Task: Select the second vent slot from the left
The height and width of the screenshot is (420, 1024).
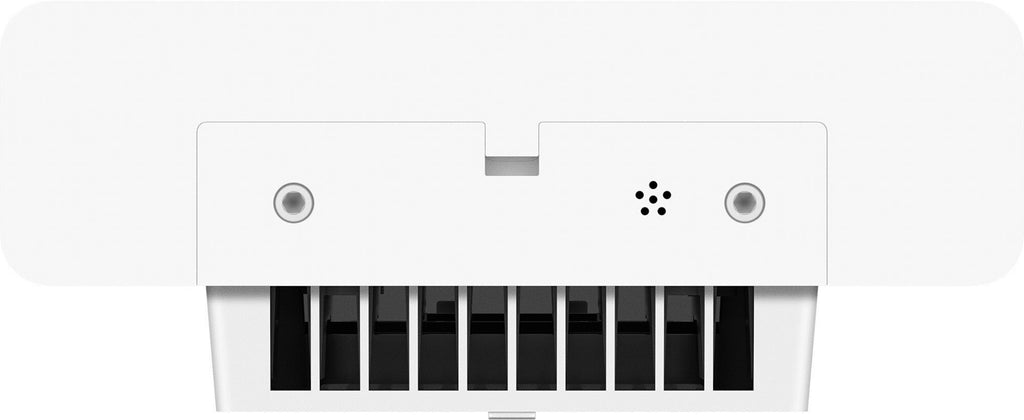Action: point(340,338)
